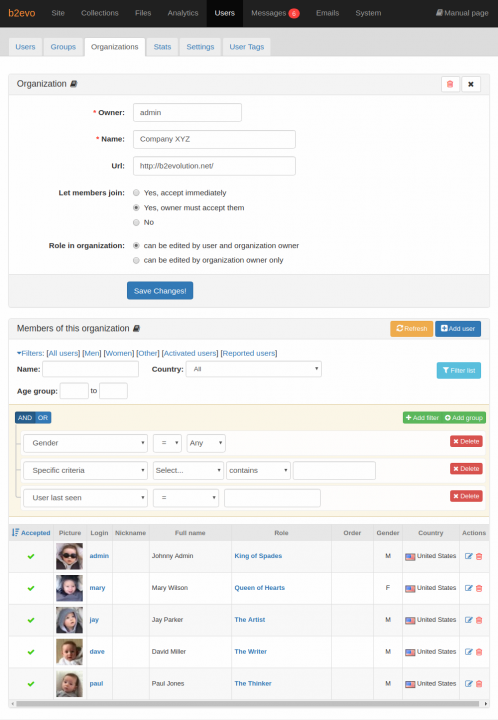Expand the Gender criteria dropdown
498x720 pixels.
coord(85,443)
